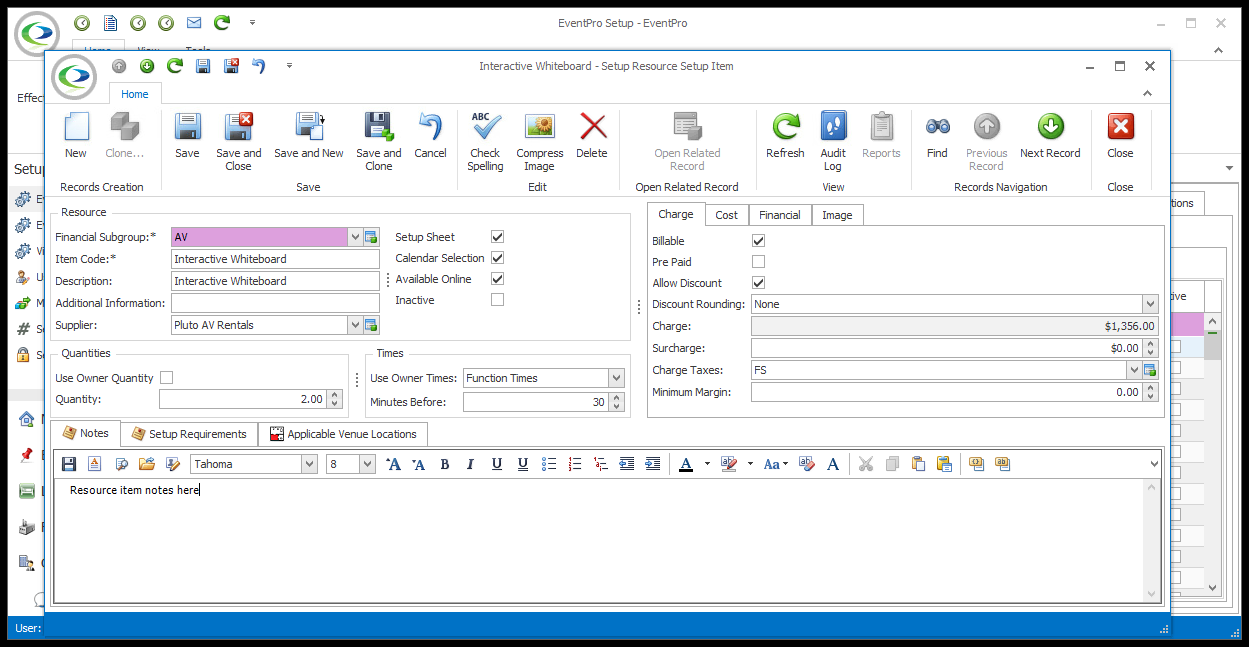Open the font size dropdown showing 8
1249x647 pixels.
coord(367,464)
